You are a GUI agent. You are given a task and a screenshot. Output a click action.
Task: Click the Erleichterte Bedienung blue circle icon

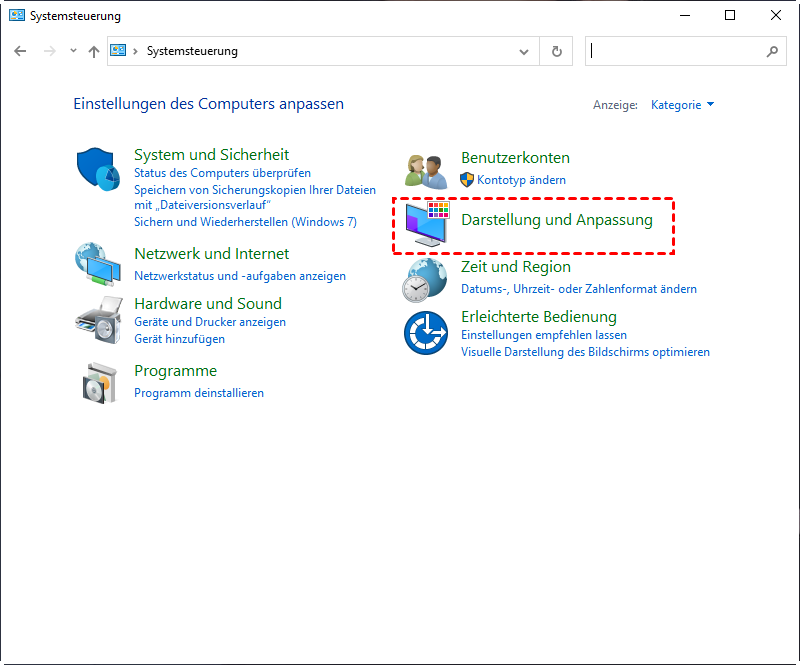(426, 333)
